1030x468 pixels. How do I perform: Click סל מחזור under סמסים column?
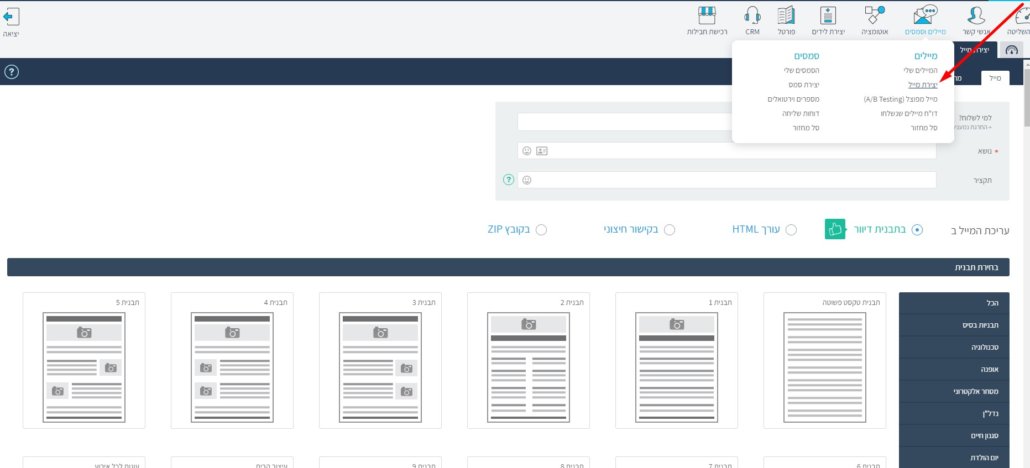[x=806, y=128]
